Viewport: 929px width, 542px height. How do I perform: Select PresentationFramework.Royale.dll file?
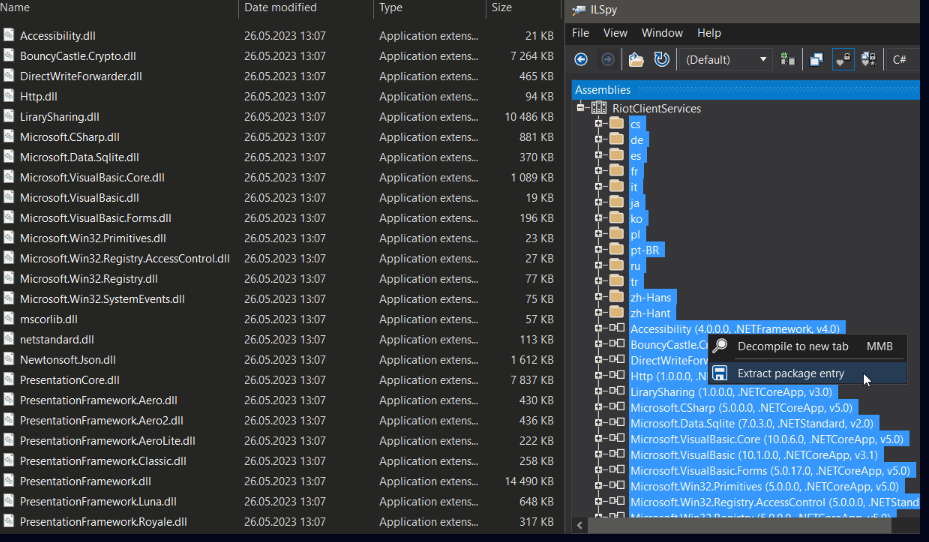click(103, 522)
